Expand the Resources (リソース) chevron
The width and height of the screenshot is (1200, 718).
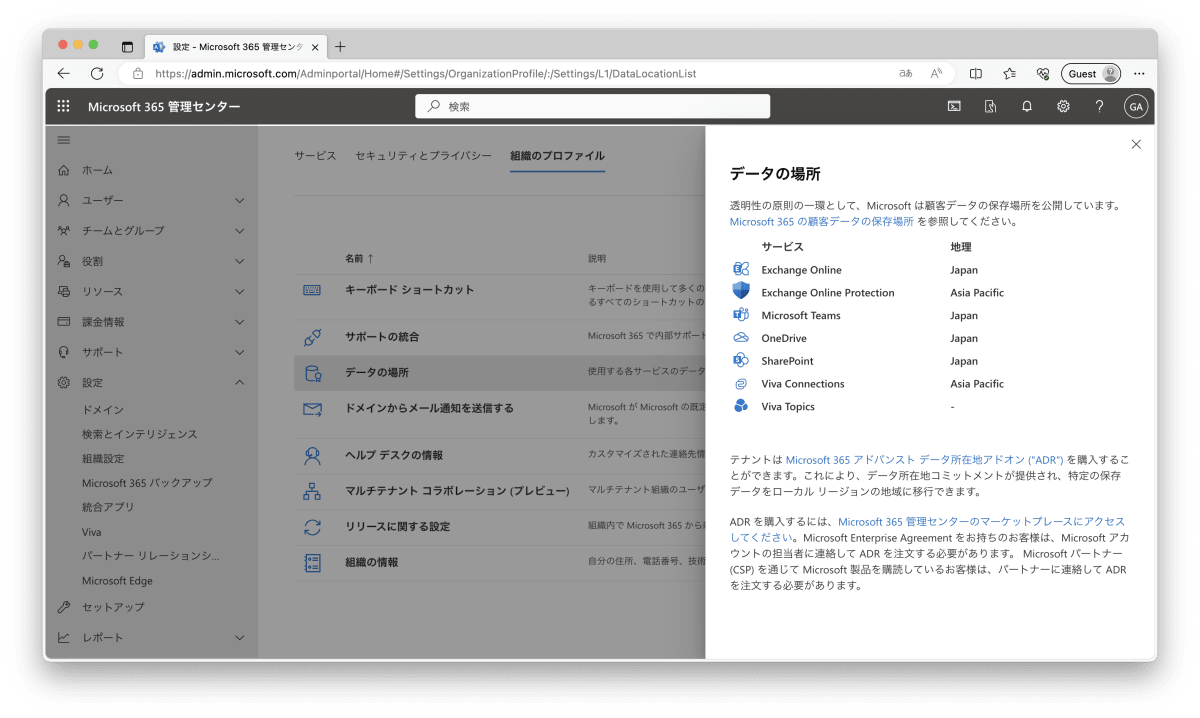click(x=239, y=292)
